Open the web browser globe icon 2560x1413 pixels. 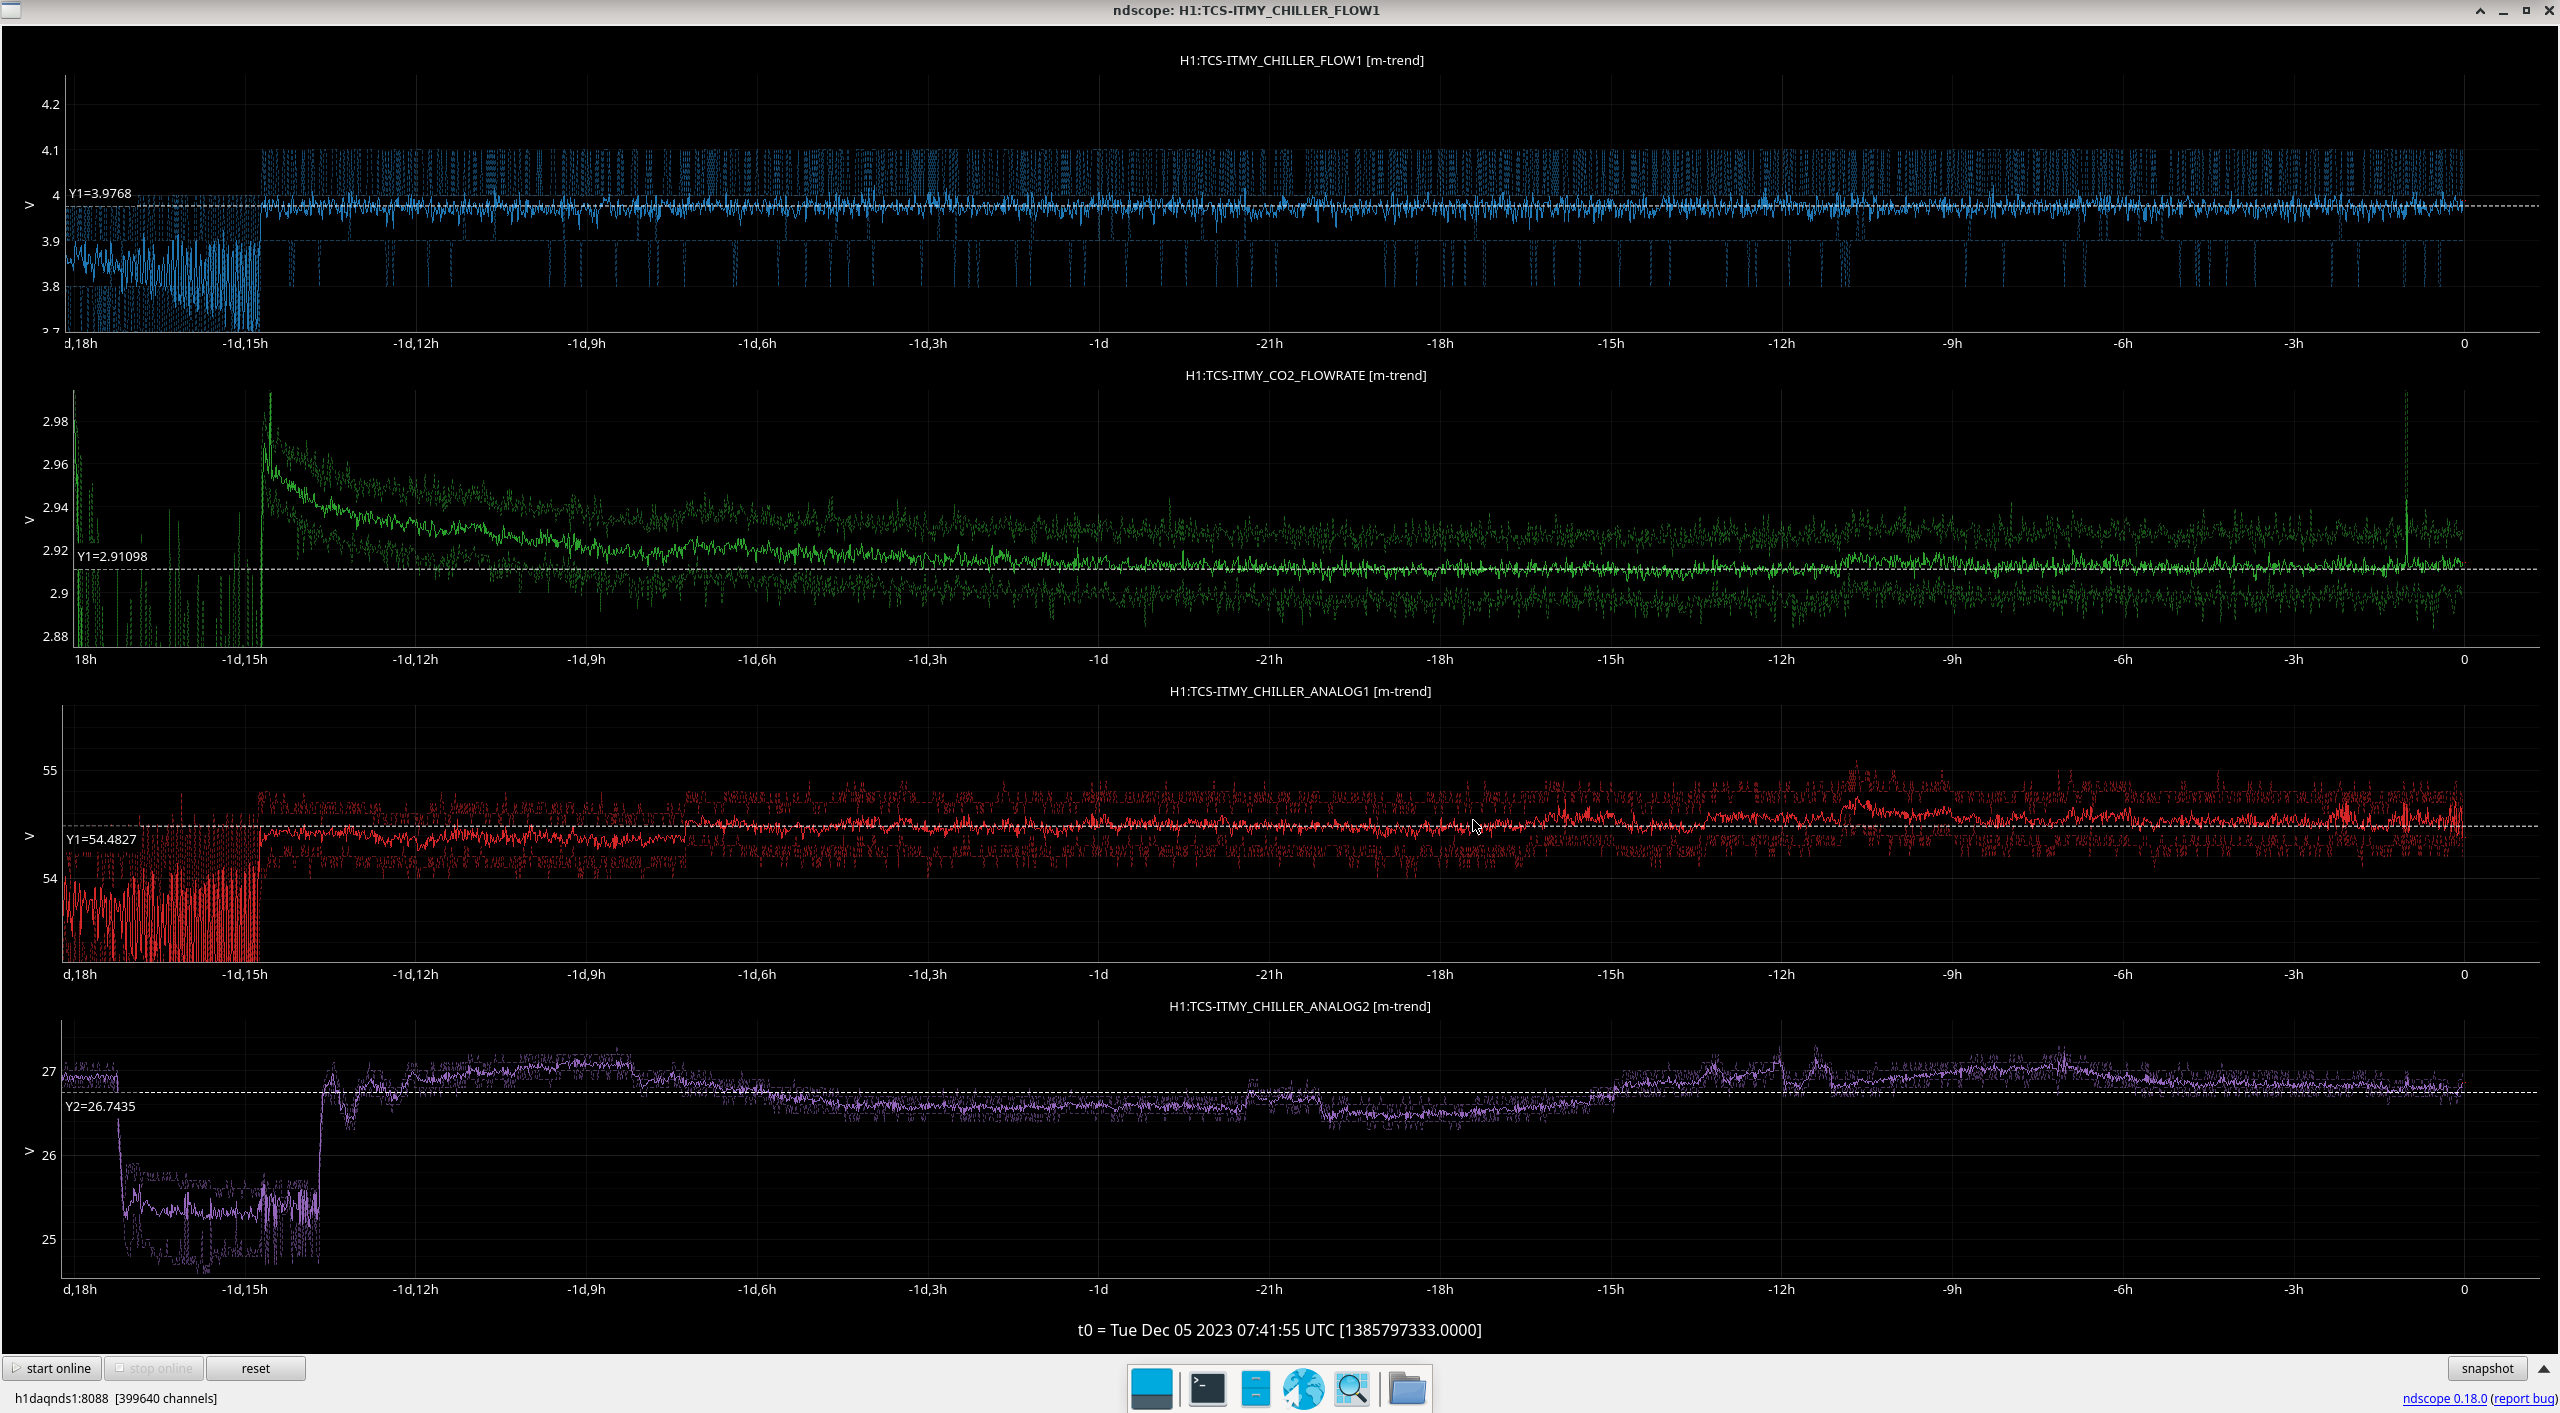(1303, 1388)
